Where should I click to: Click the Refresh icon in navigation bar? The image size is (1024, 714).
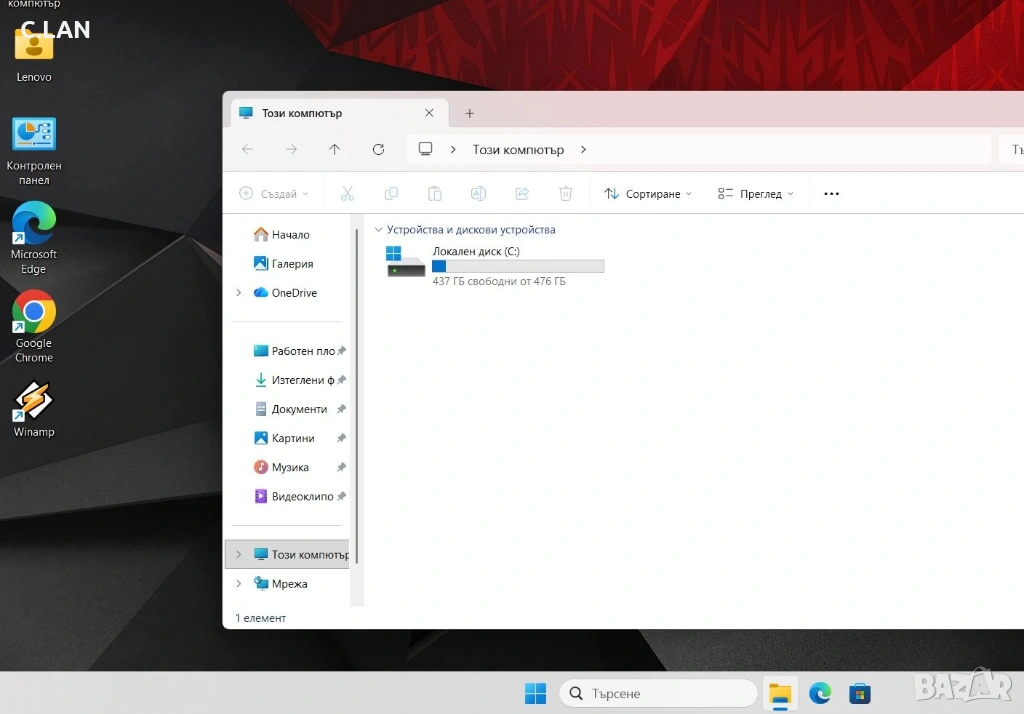point(378,149)
